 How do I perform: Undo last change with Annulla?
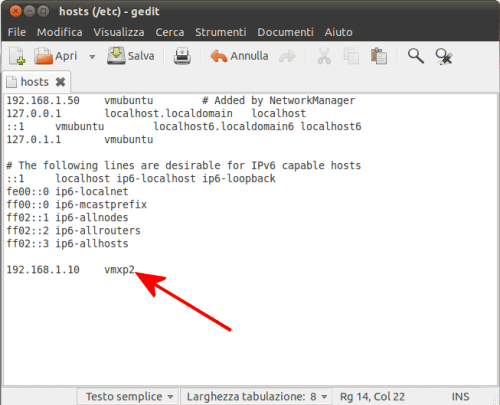click(x=239, y=56)
